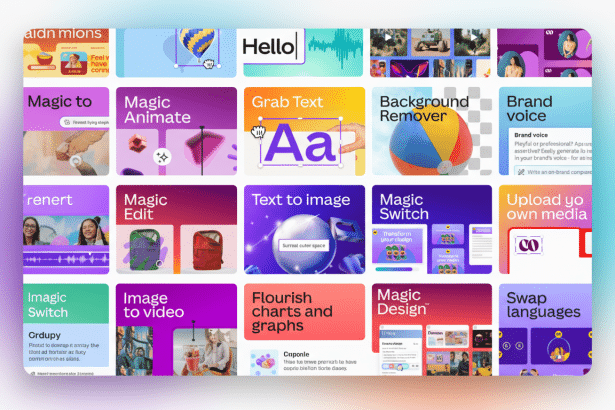Select the person photo in Image to video
This screenshot has height=410, width=615.
click(205, 352)
